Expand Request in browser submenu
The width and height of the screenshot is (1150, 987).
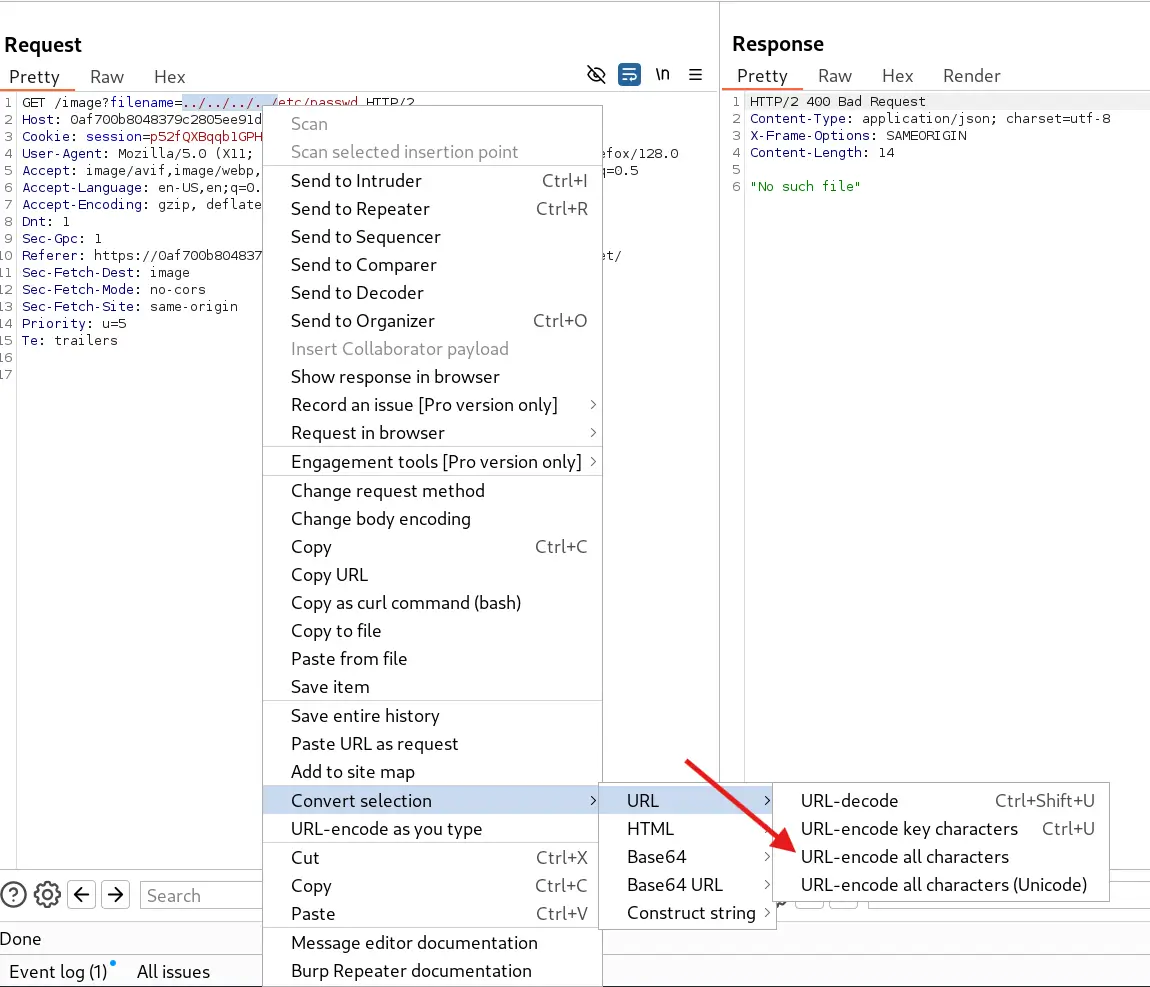pos(432,433)
